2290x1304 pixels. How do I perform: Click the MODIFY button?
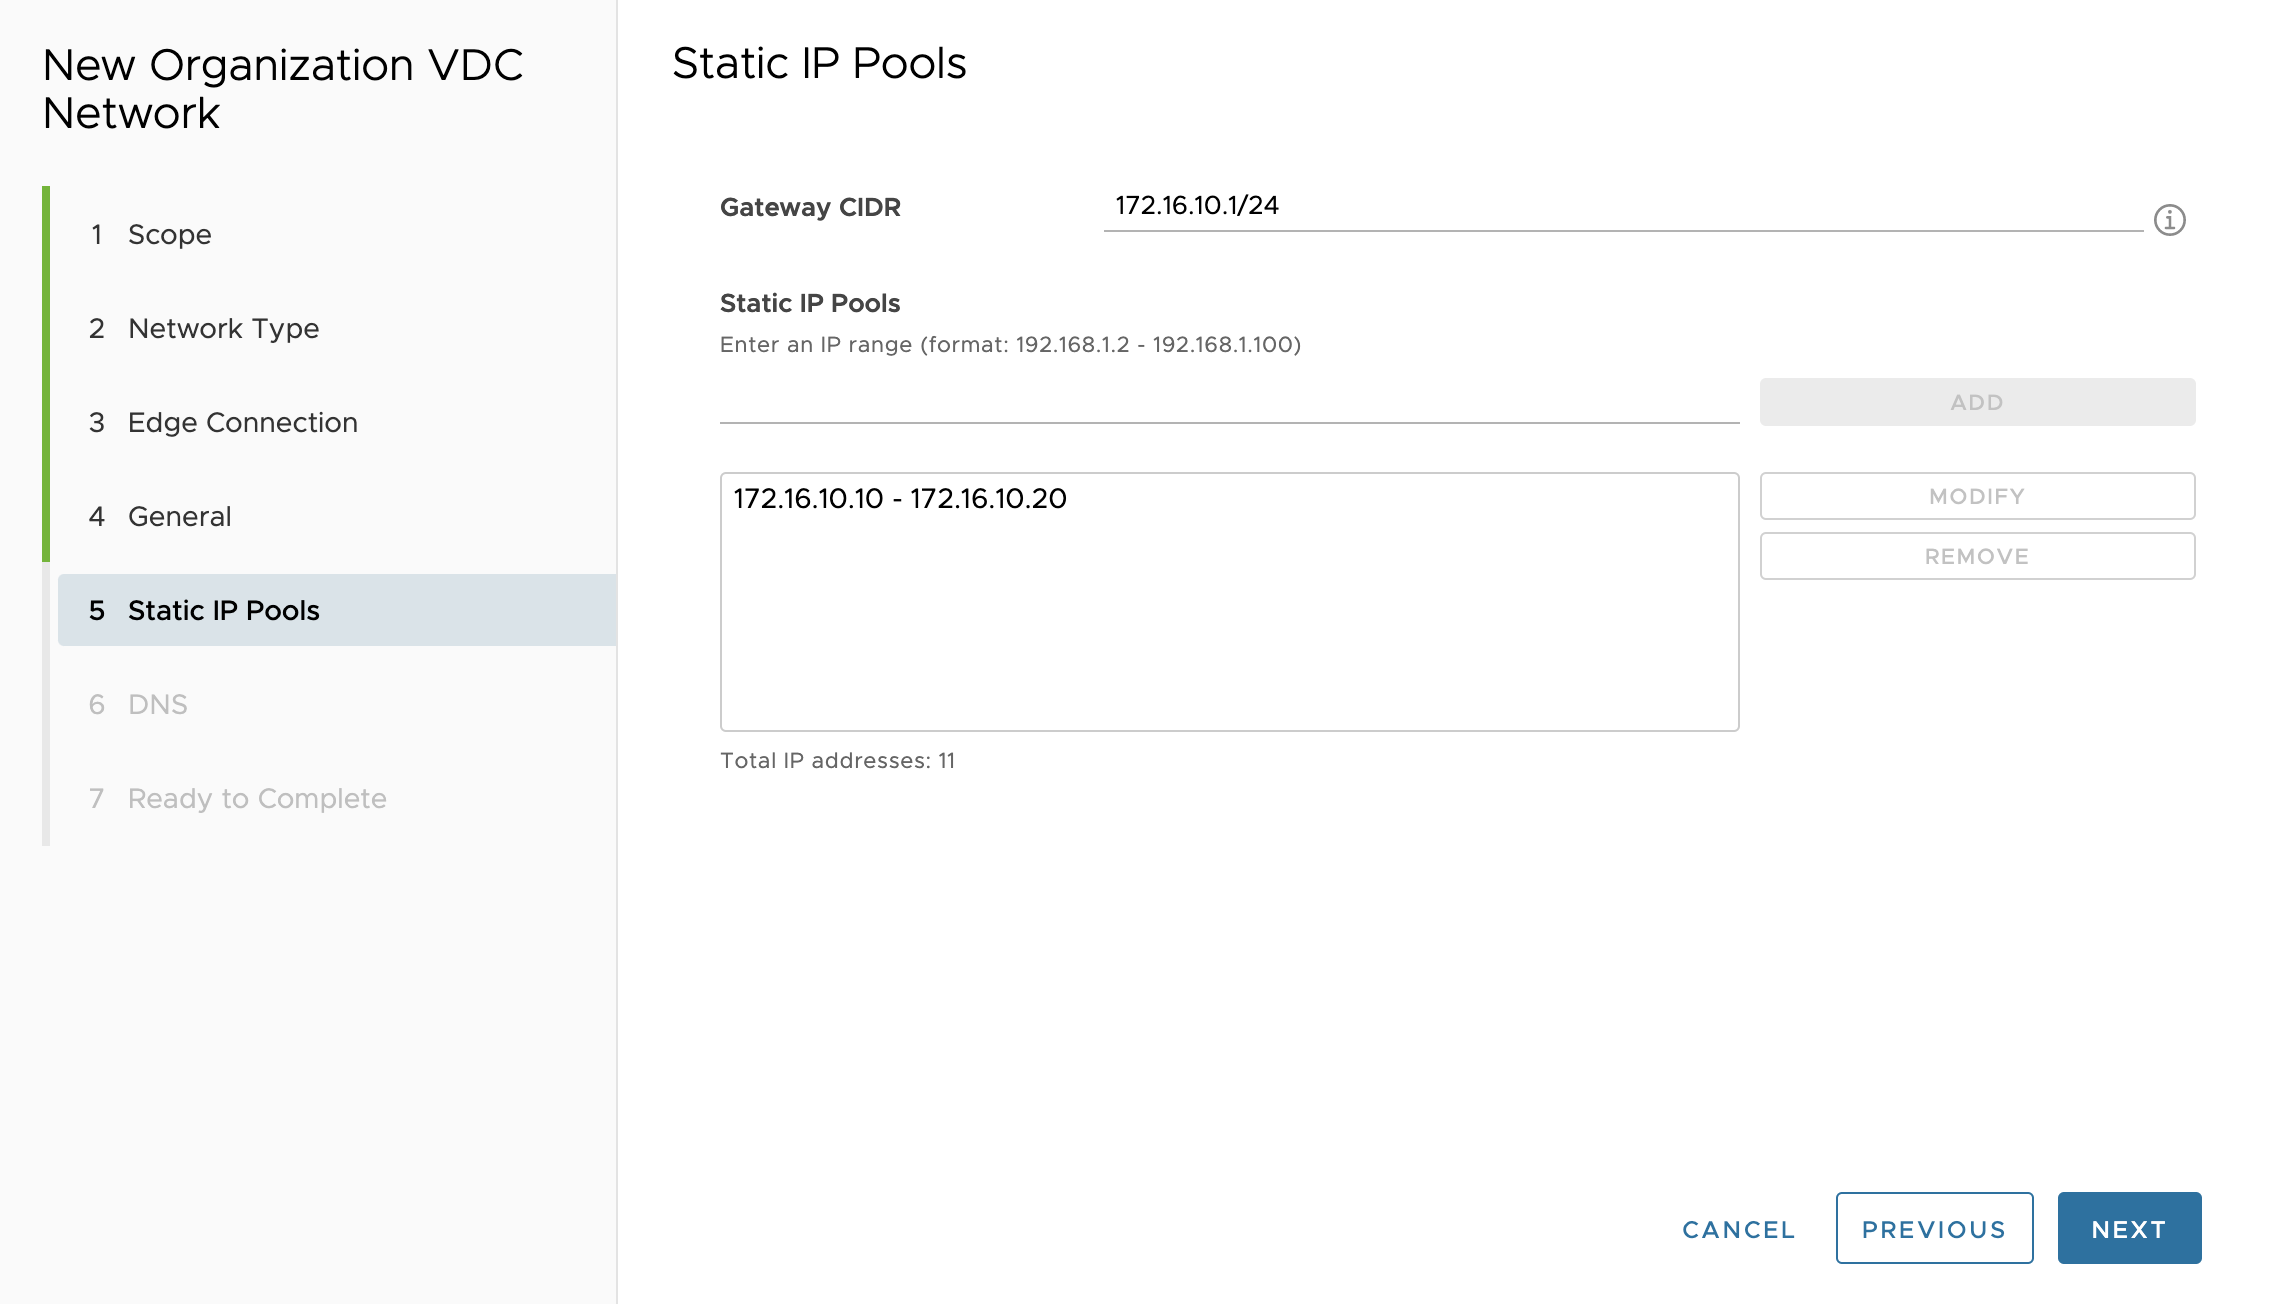tap(1976, 496)
